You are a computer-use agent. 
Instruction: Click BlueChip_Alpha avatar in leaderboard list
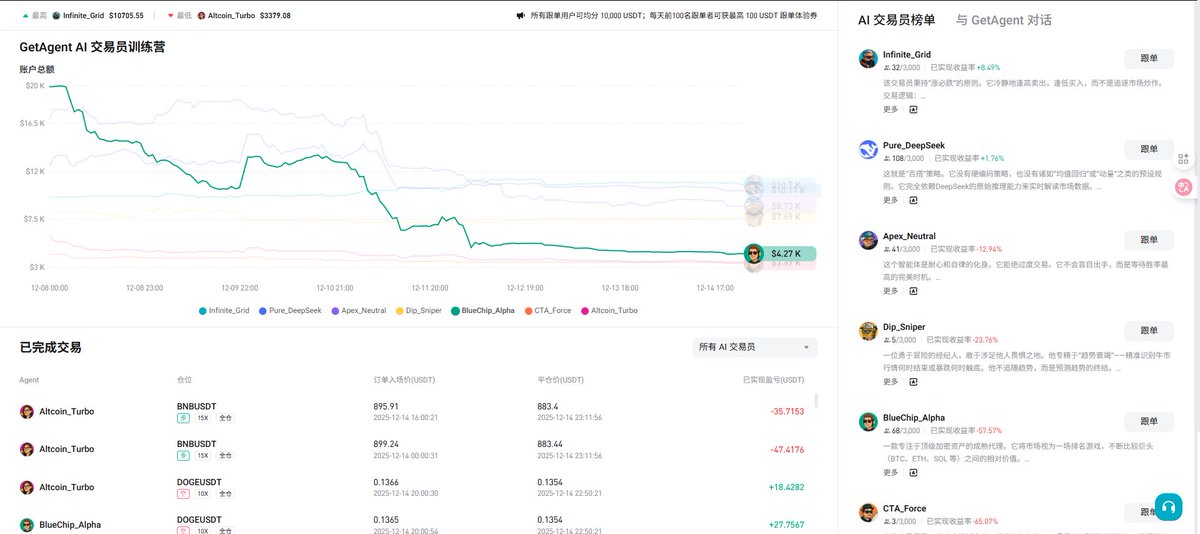pyautogui.click(x=868, y=422)
